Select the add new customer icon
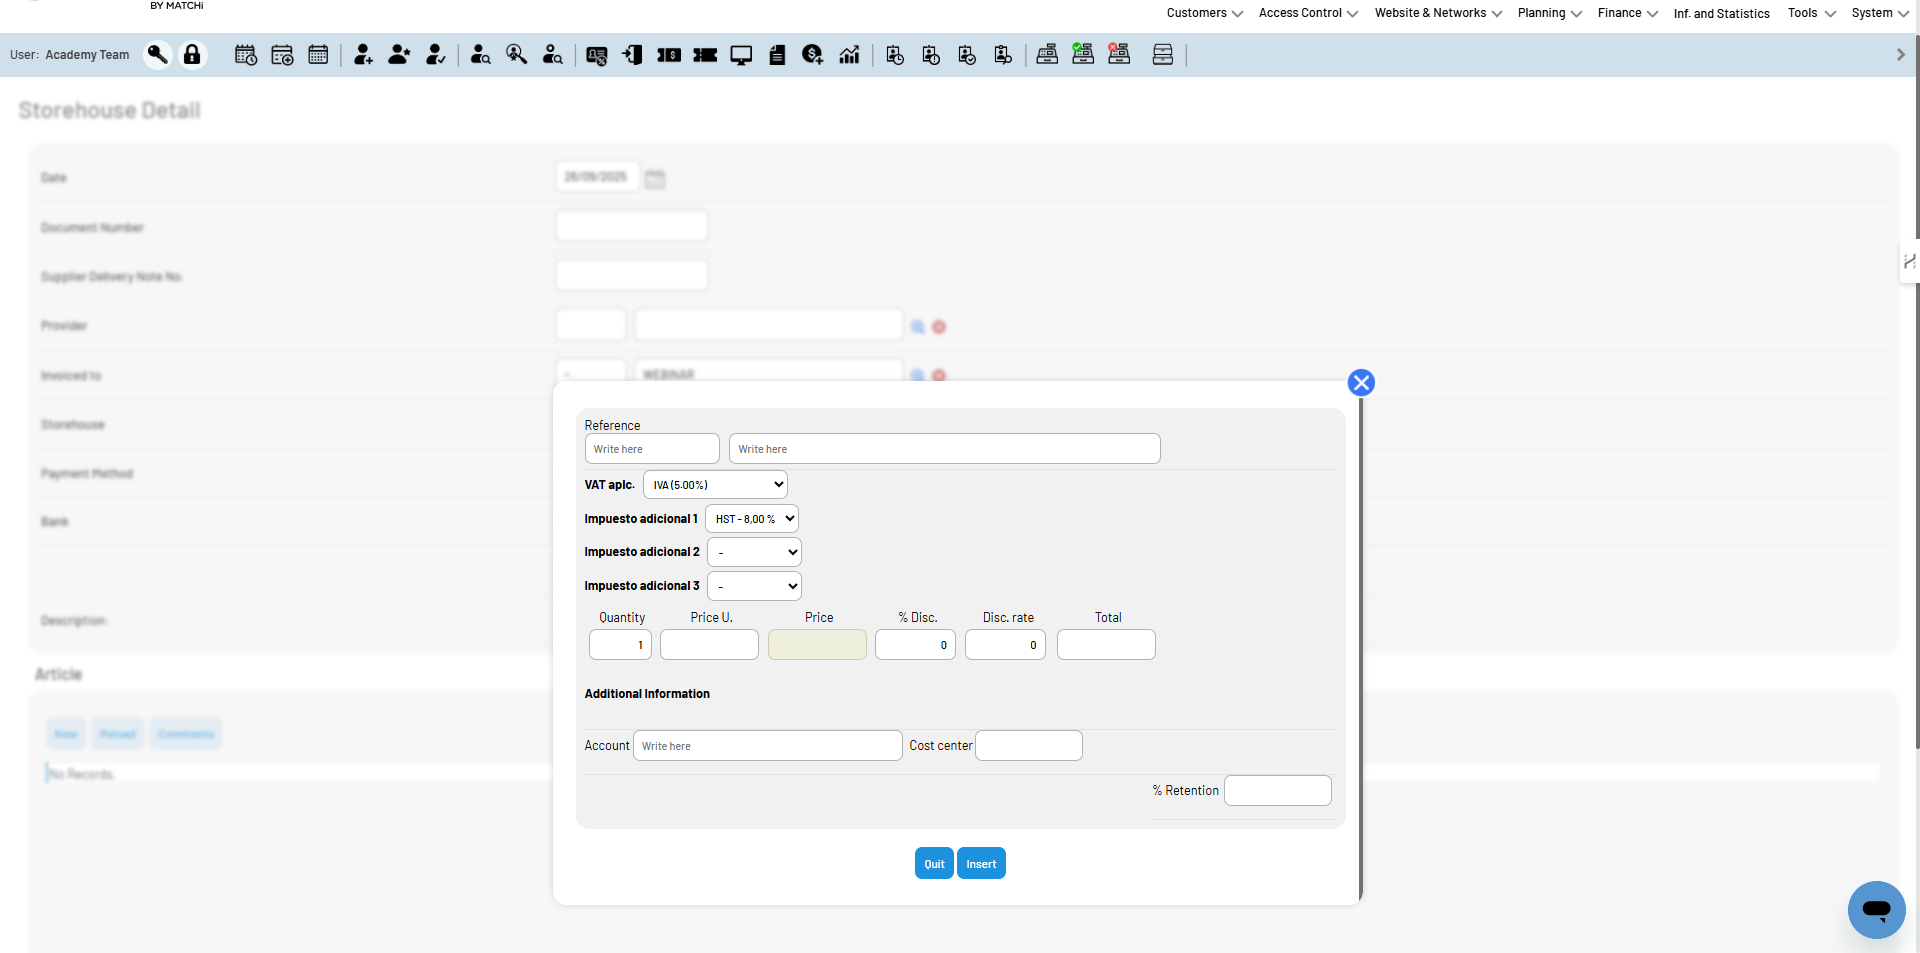Viewport: 1920px width, 953px height. tap(363, 55)
